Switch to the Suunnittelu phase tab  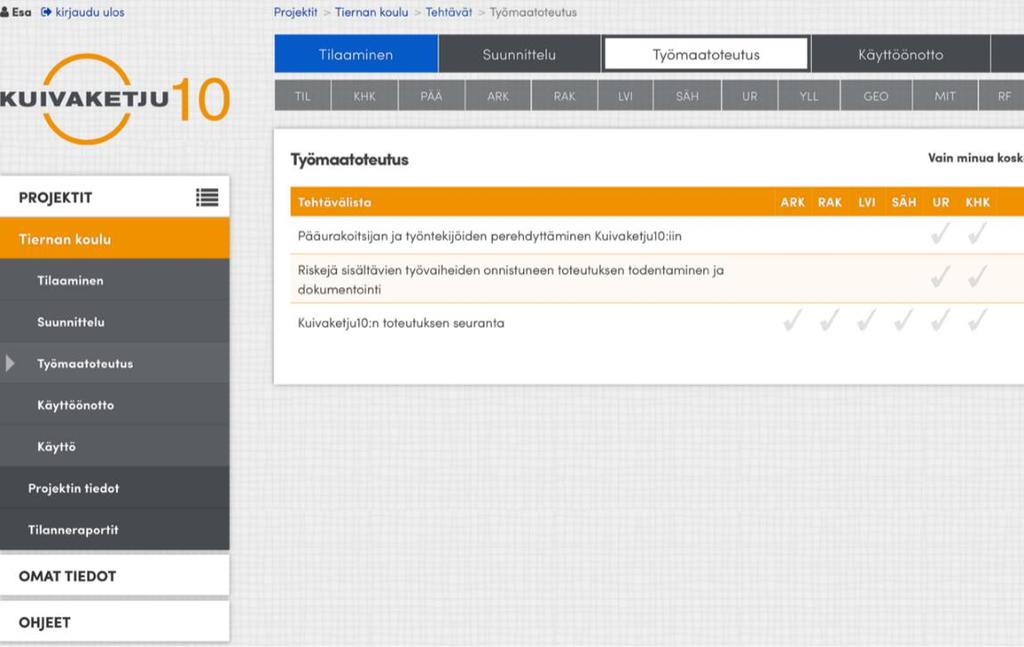pos(519,54)
